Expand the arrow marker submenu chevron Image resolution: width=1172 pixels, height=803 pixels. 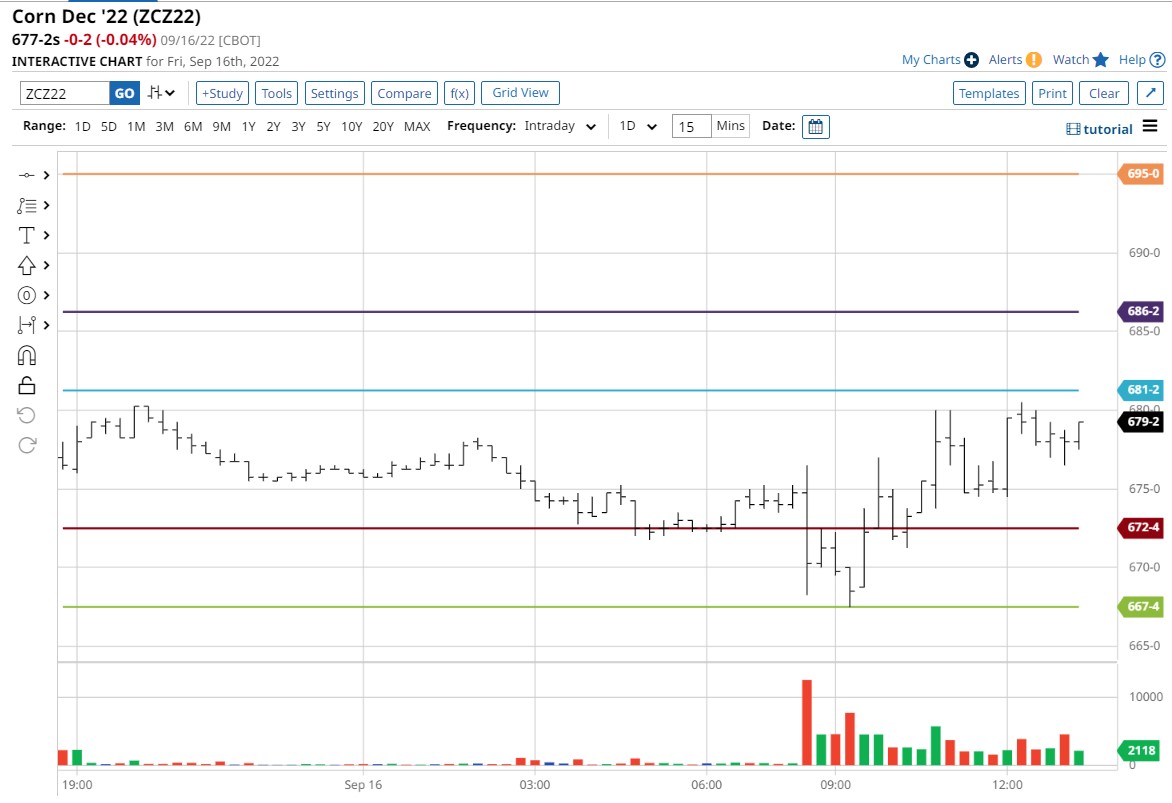pyautogui.click(x=46, y=265)
